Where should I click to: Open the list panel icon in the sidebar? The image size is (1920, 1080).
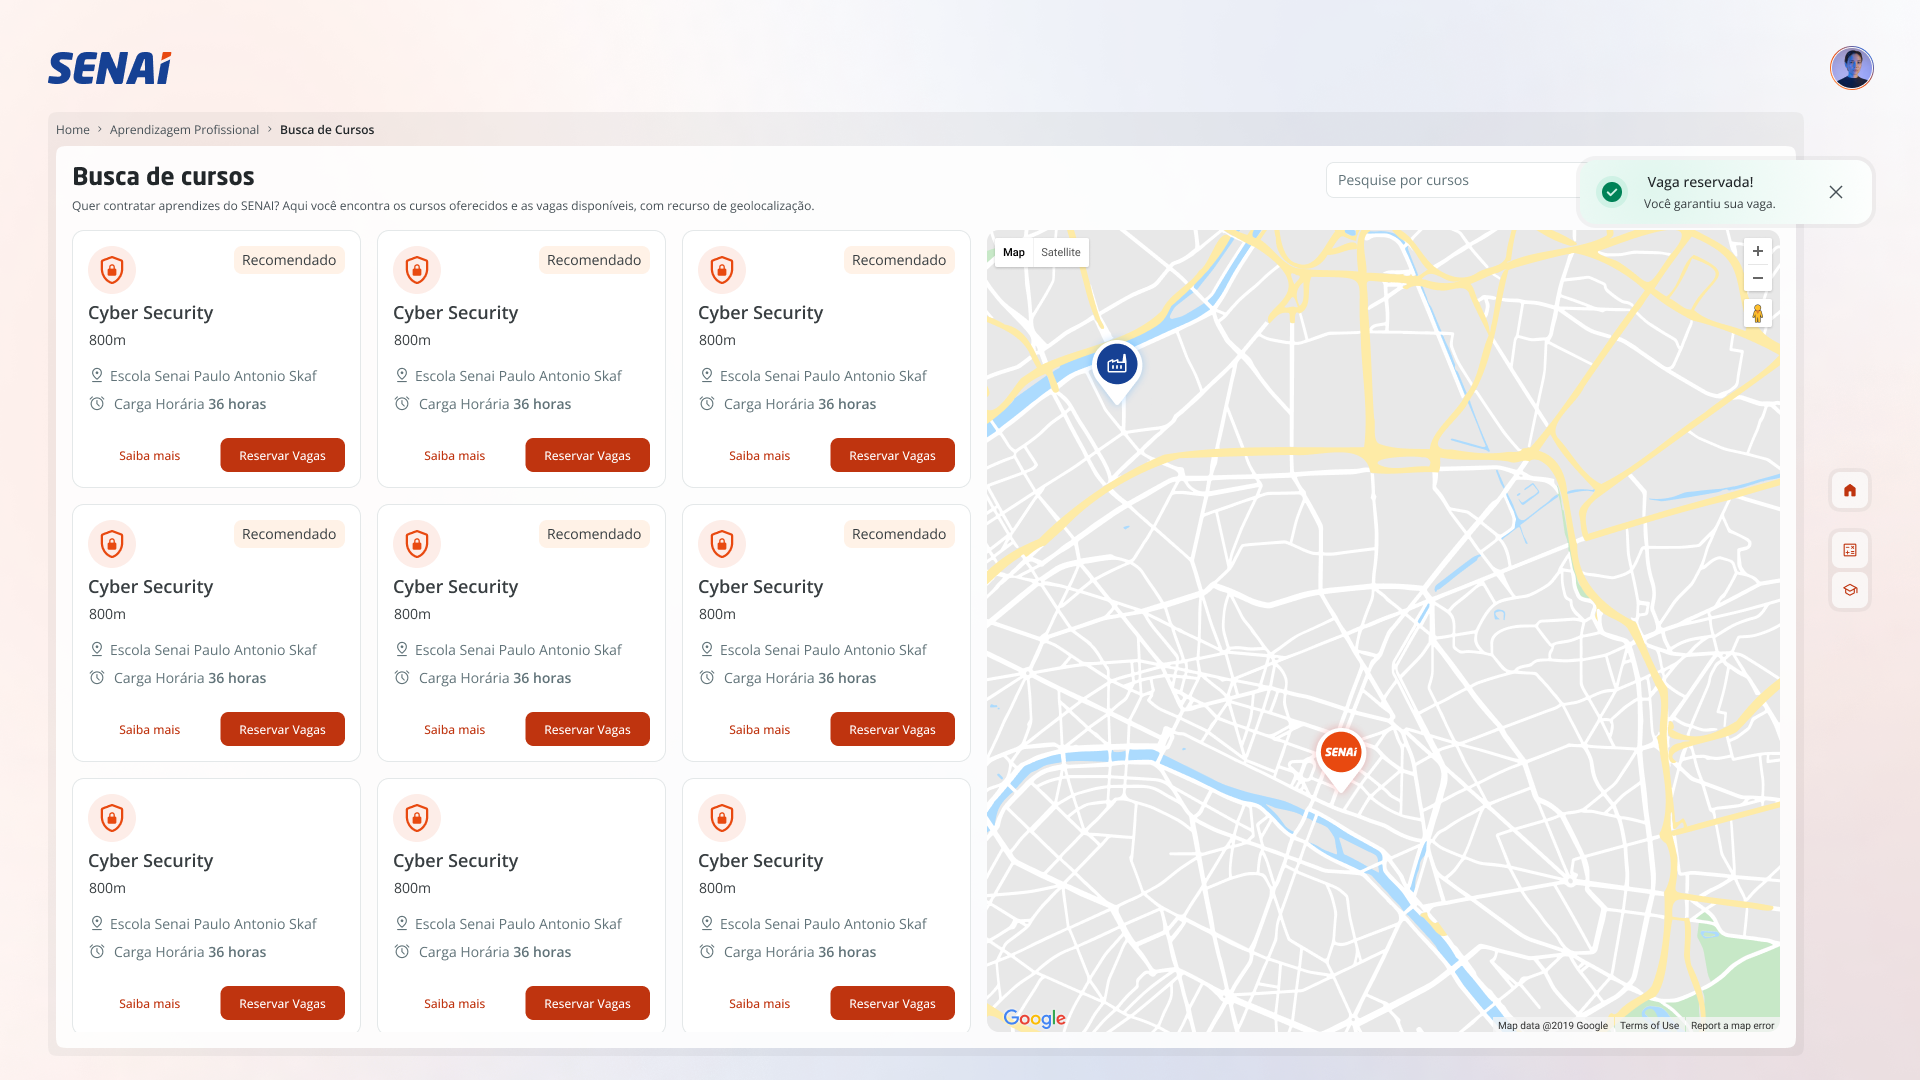pyautogui.click(x=1849, y=550)
